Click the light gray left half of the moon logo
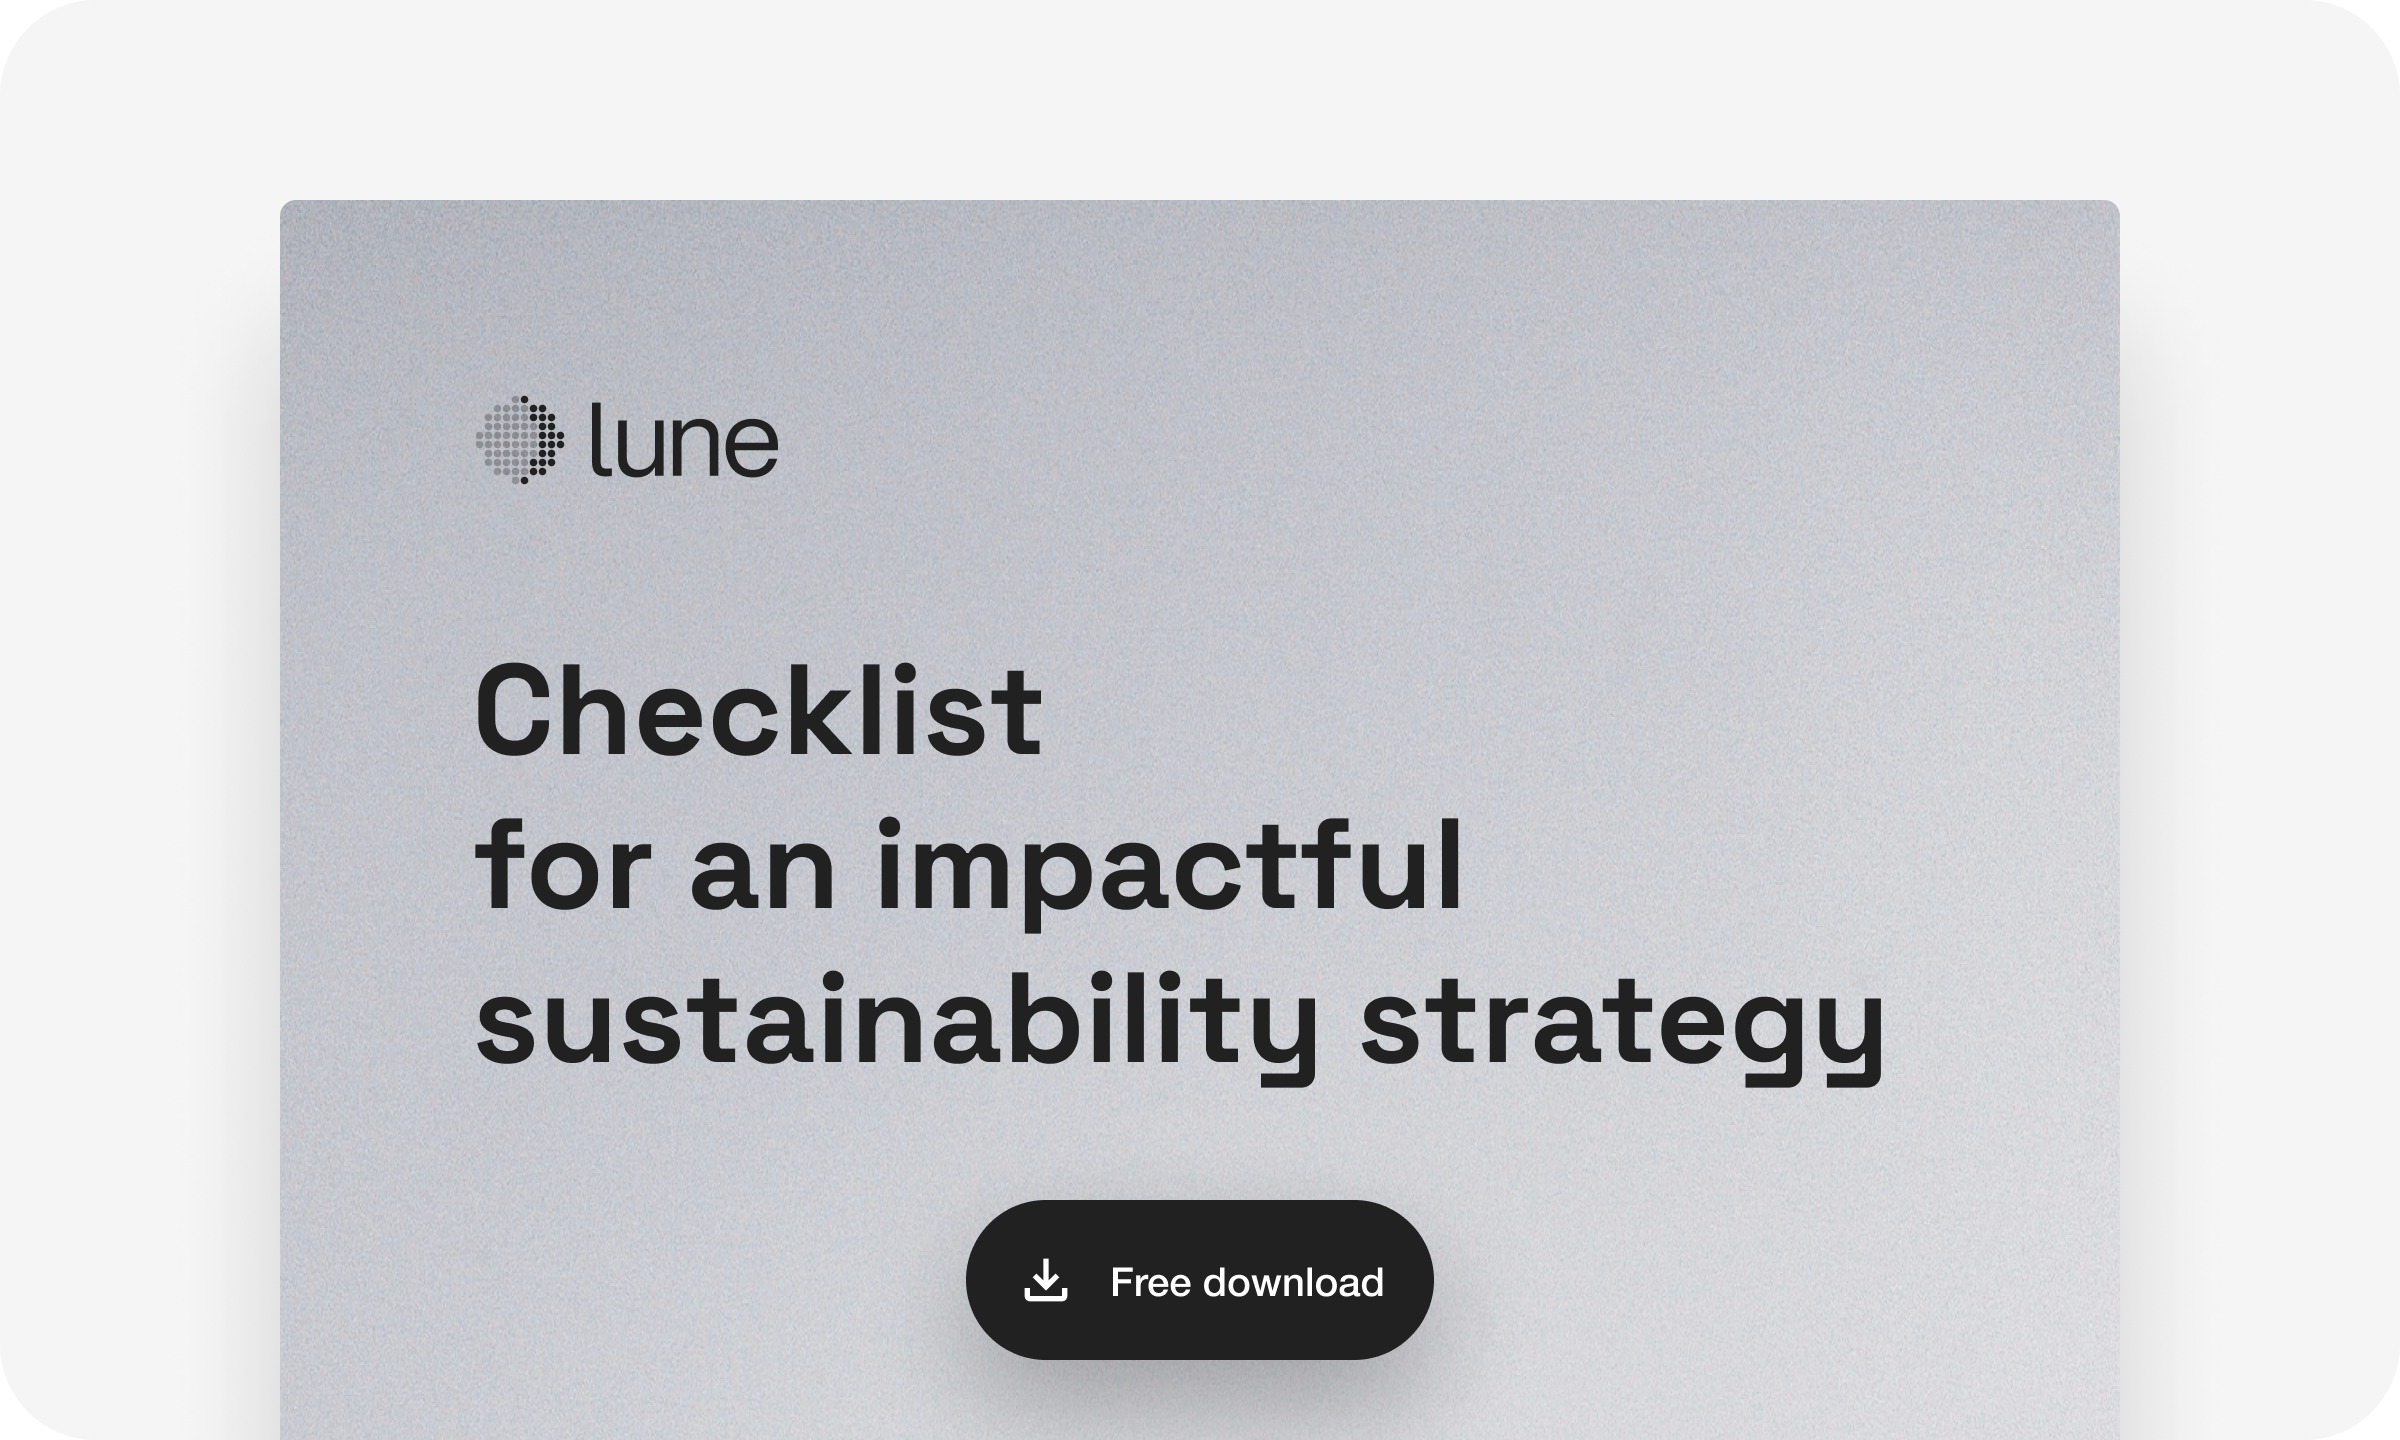The width and height of the screenshot is (2400, 1440). [497, 440]
